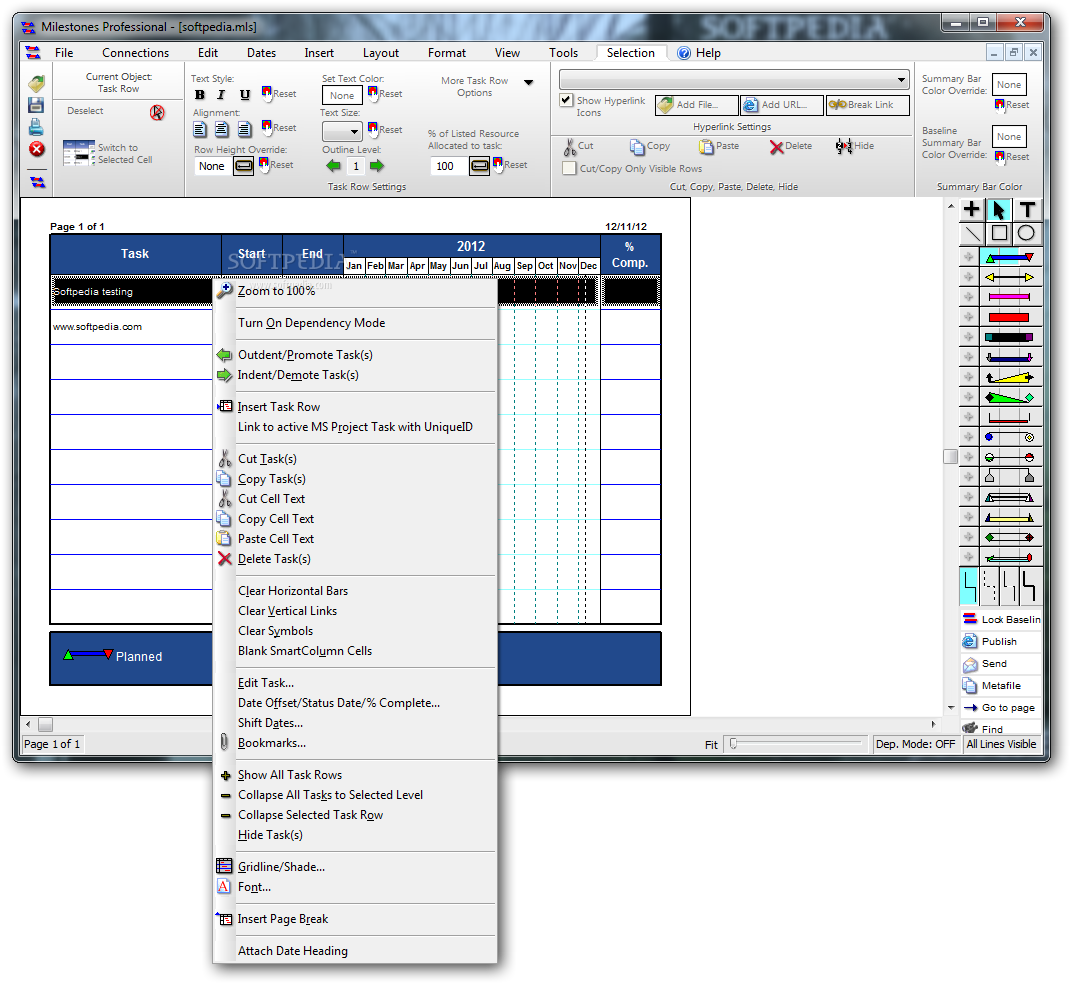Click the Break Link button

coord(867,105)
